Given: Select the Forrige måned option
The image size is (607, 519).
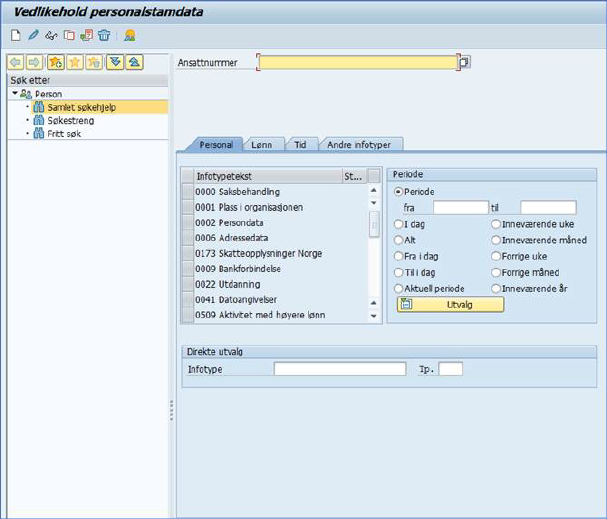Looking at the screenshot, I should 496,272.
